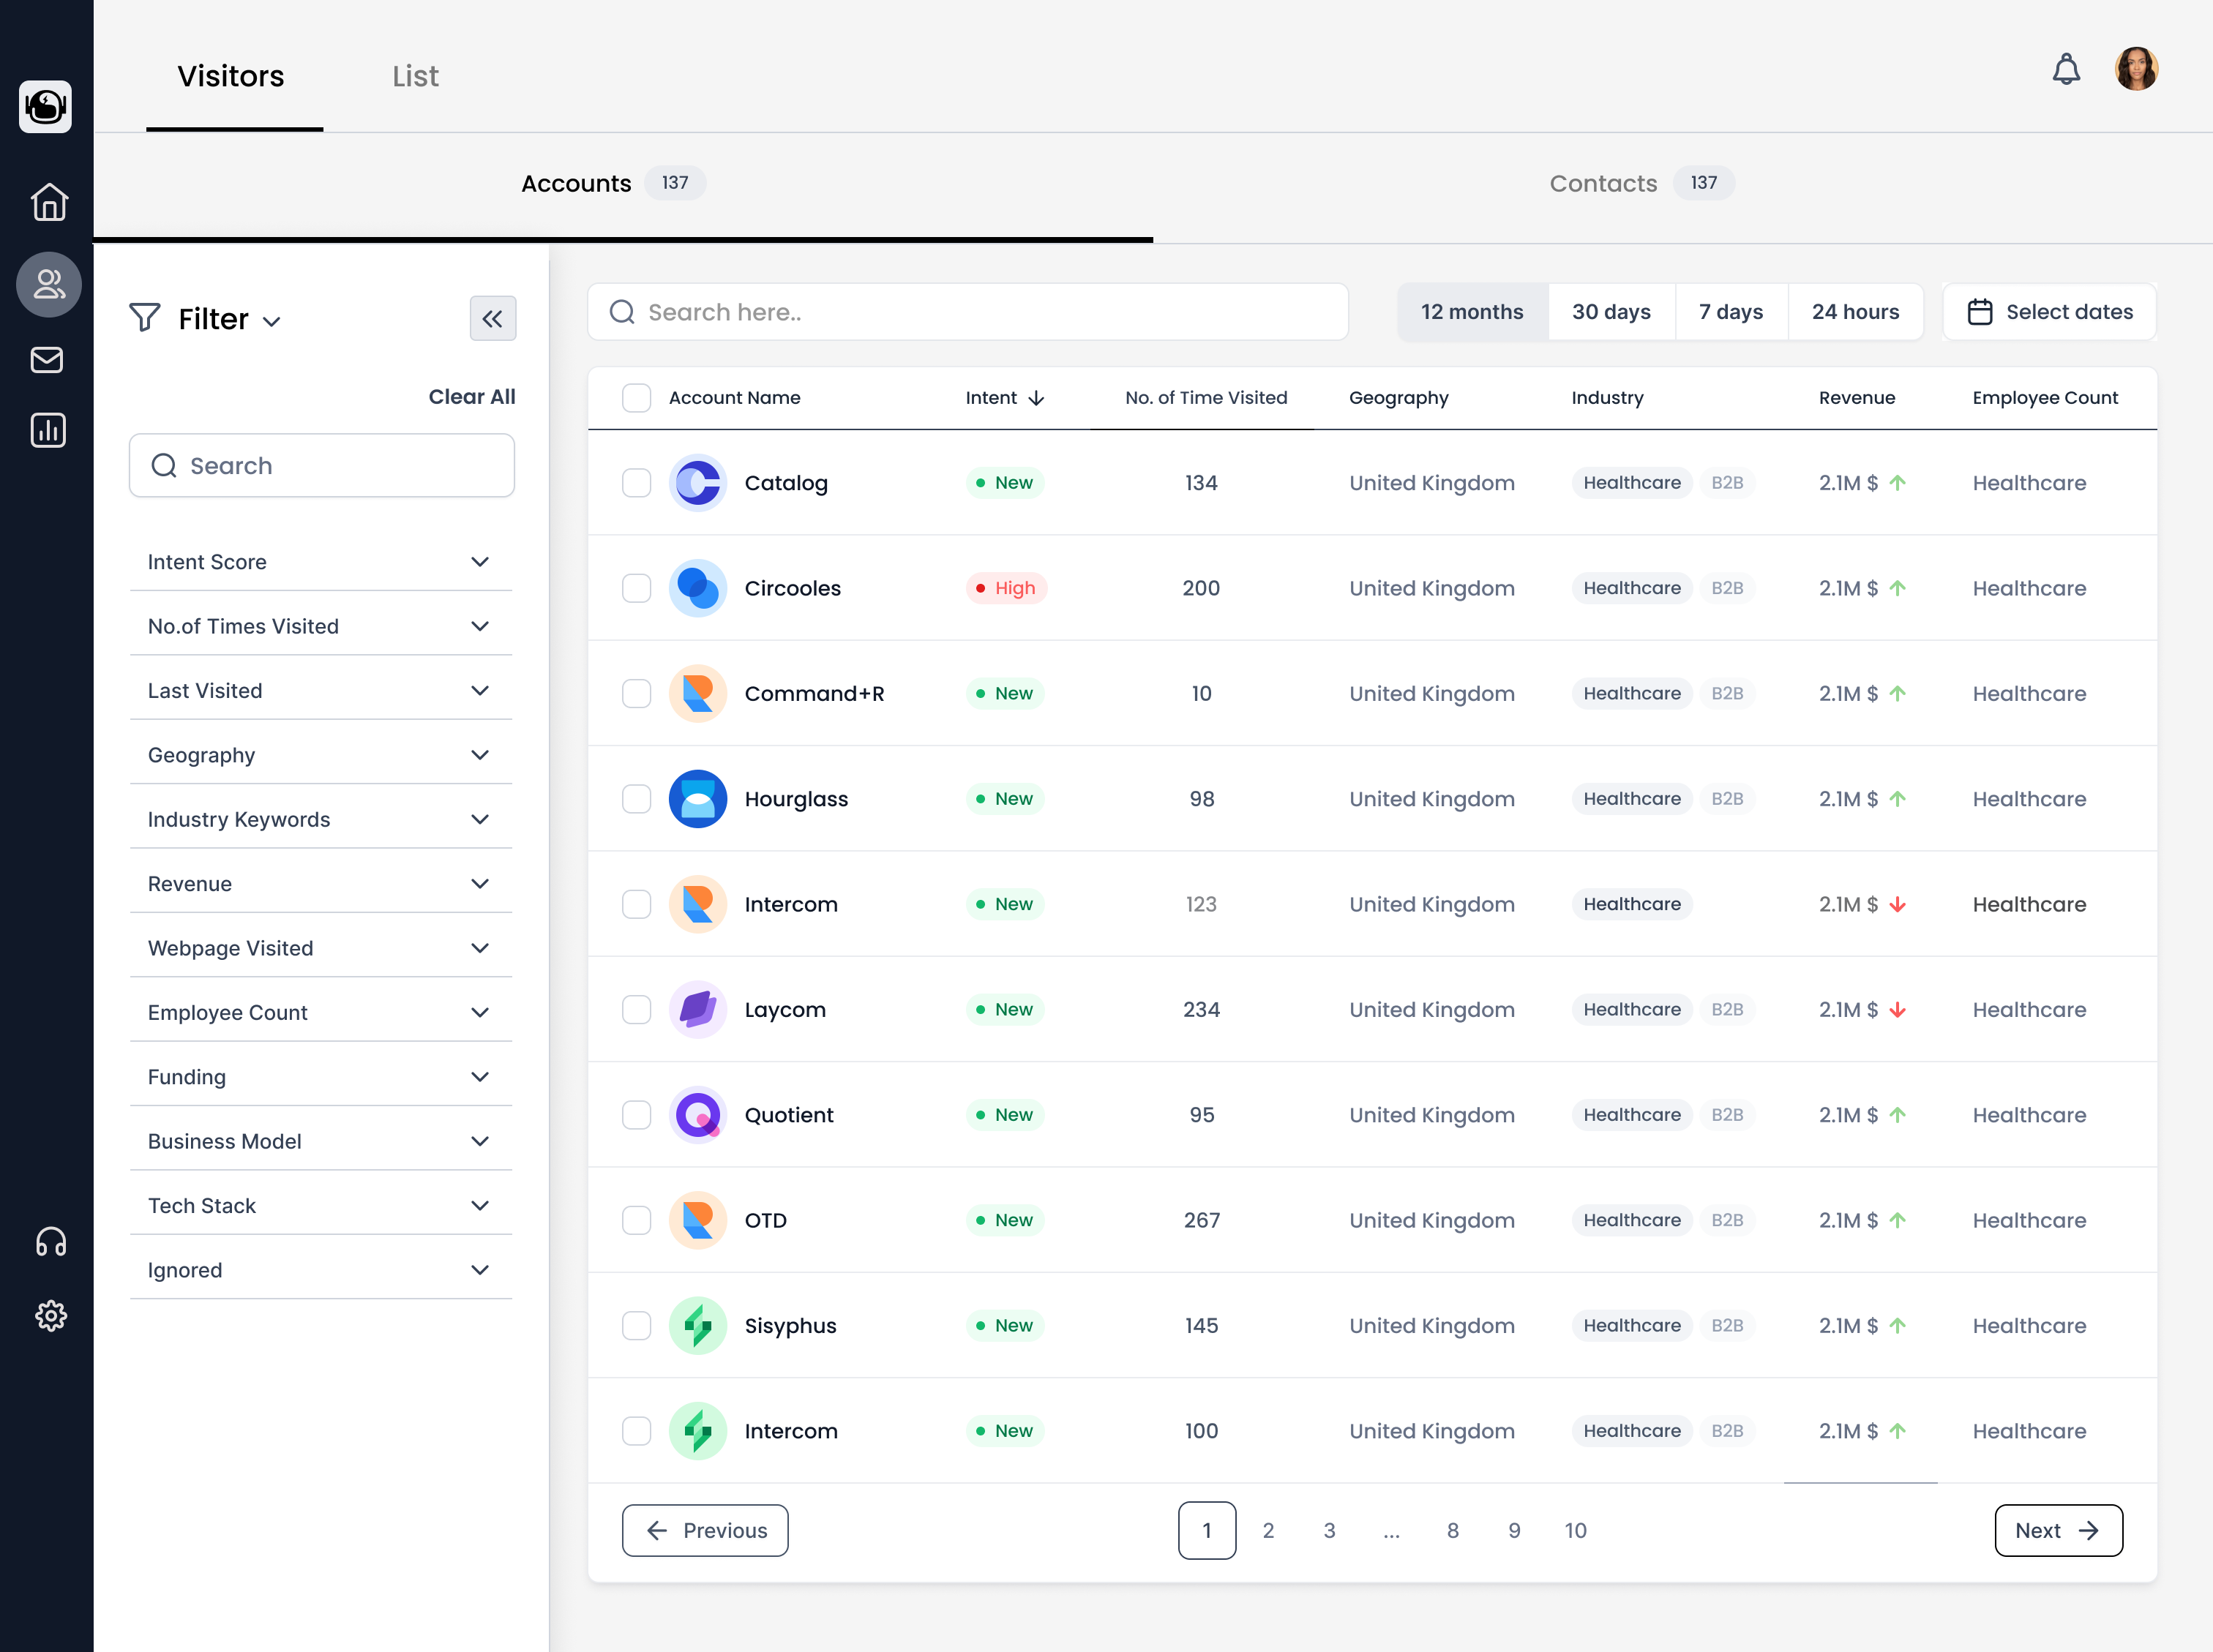The width and height of the screenshot is (2213, 1652).
Task: Open the Select dates calendar picker
Action: click(x=2049, y=311)
